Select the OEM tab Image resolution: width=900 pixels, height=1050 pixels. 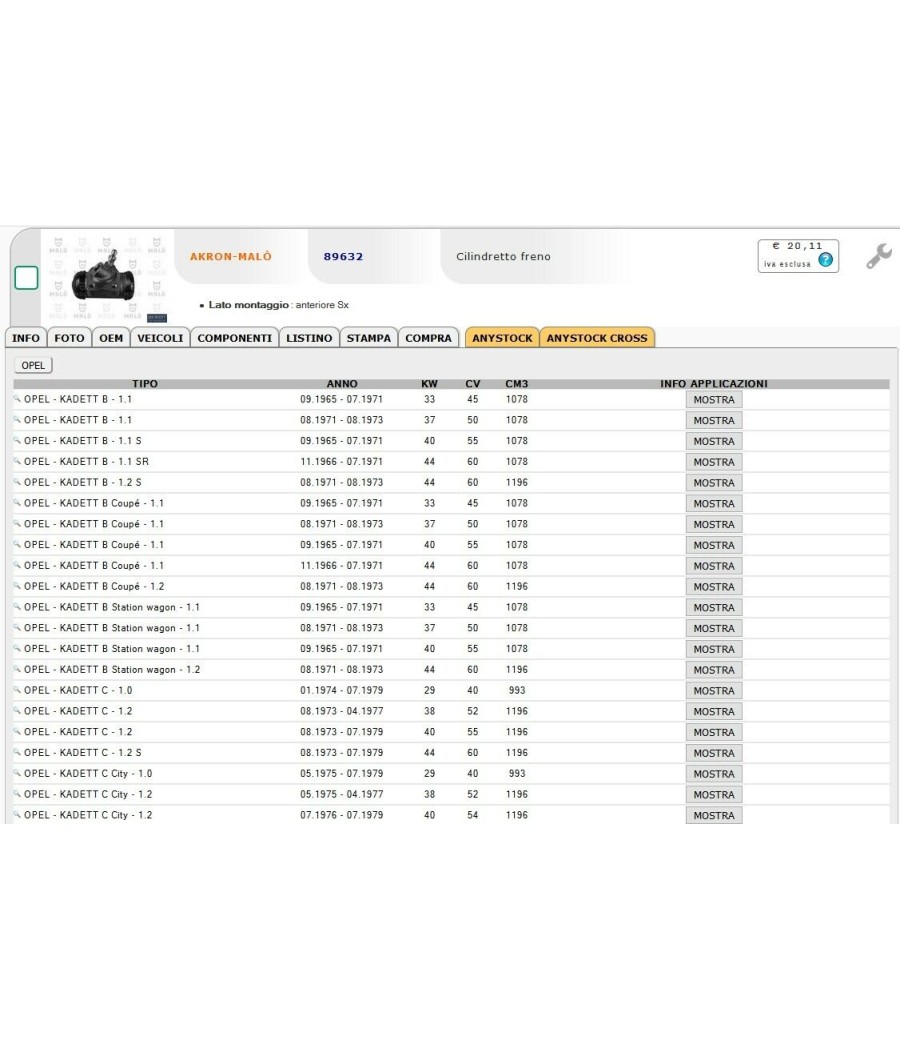click(111, 338)
